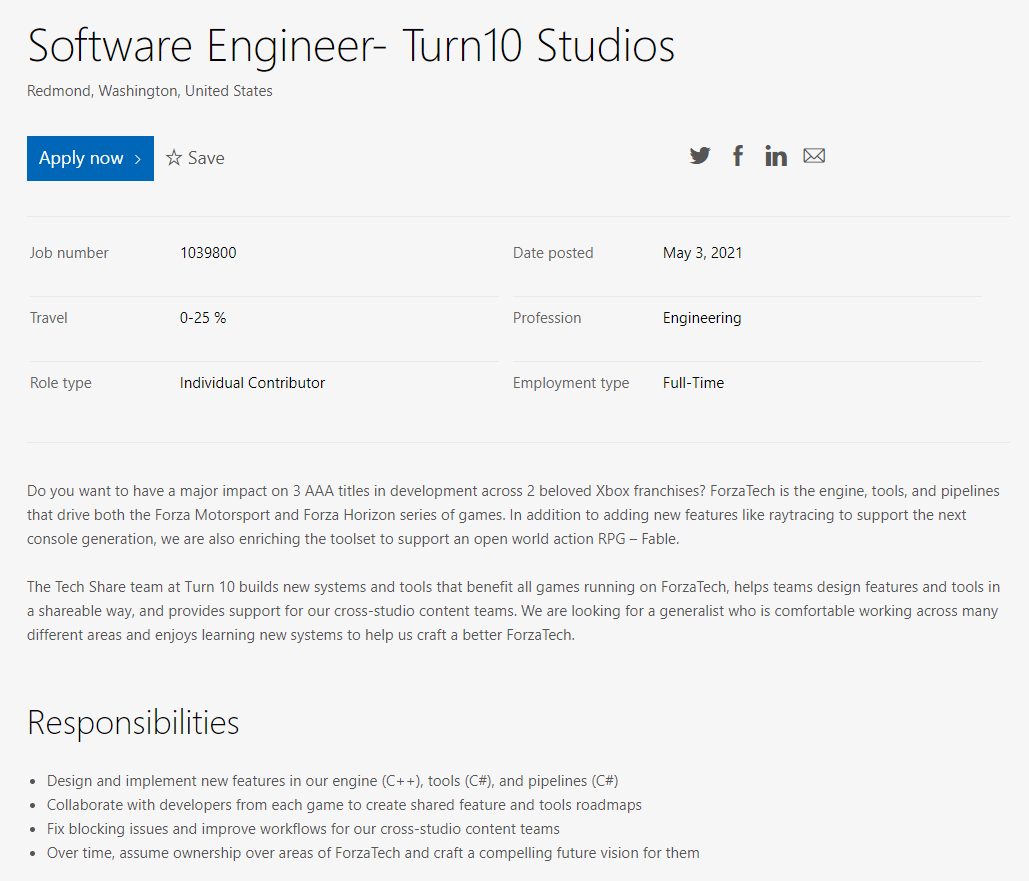Image resolution: width=1029 pixels, height=881 pixels.
Task: Click the Full-Time employment type value
Action: [693, 383]
